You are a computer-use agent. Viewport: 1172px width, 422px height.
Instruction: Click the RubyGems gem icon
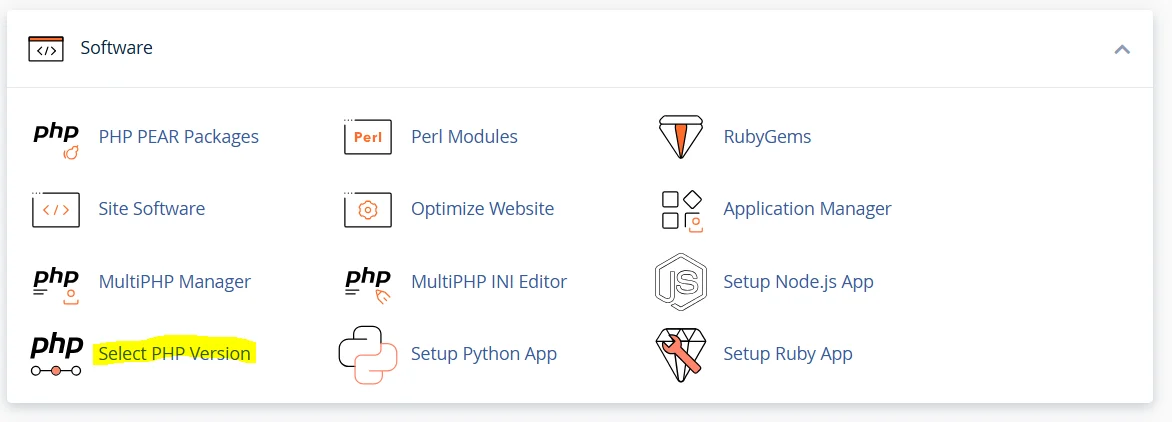click(681, 137)
